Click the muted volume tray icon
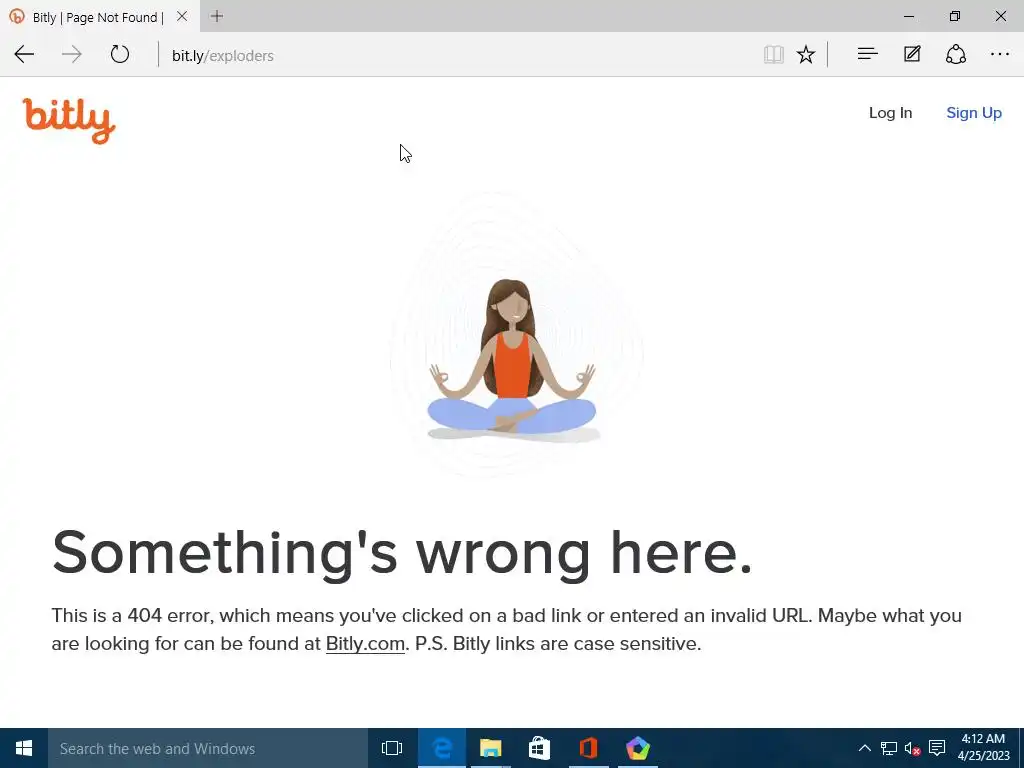This screenshot has width=1024, height=768. 912,748
